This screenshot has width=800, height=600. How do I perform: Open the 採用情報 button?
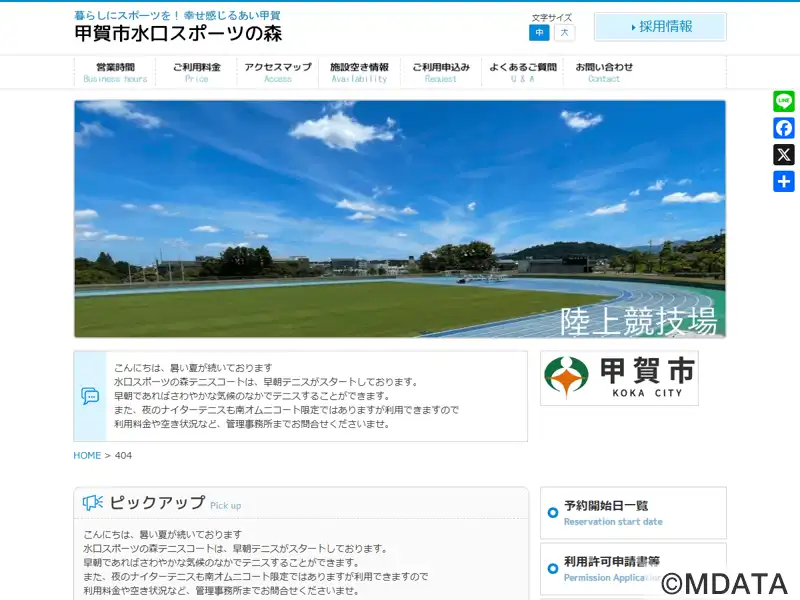click(x=660, y=27)
